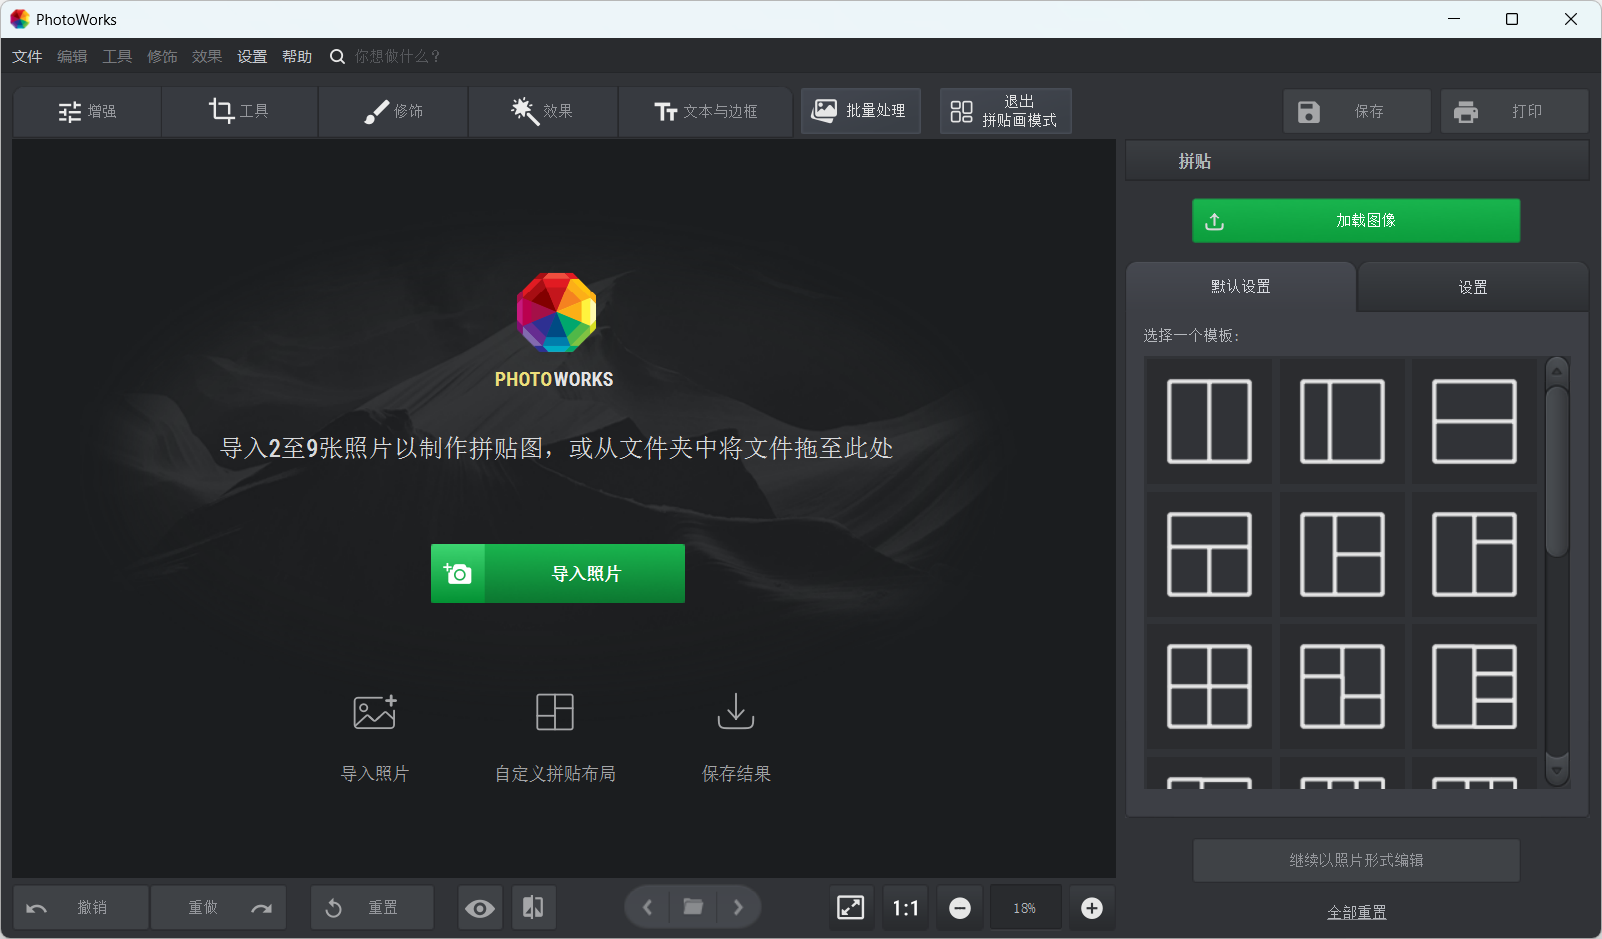
Task: Choose the one-top two-bottom template
Action: [1209, 554]
